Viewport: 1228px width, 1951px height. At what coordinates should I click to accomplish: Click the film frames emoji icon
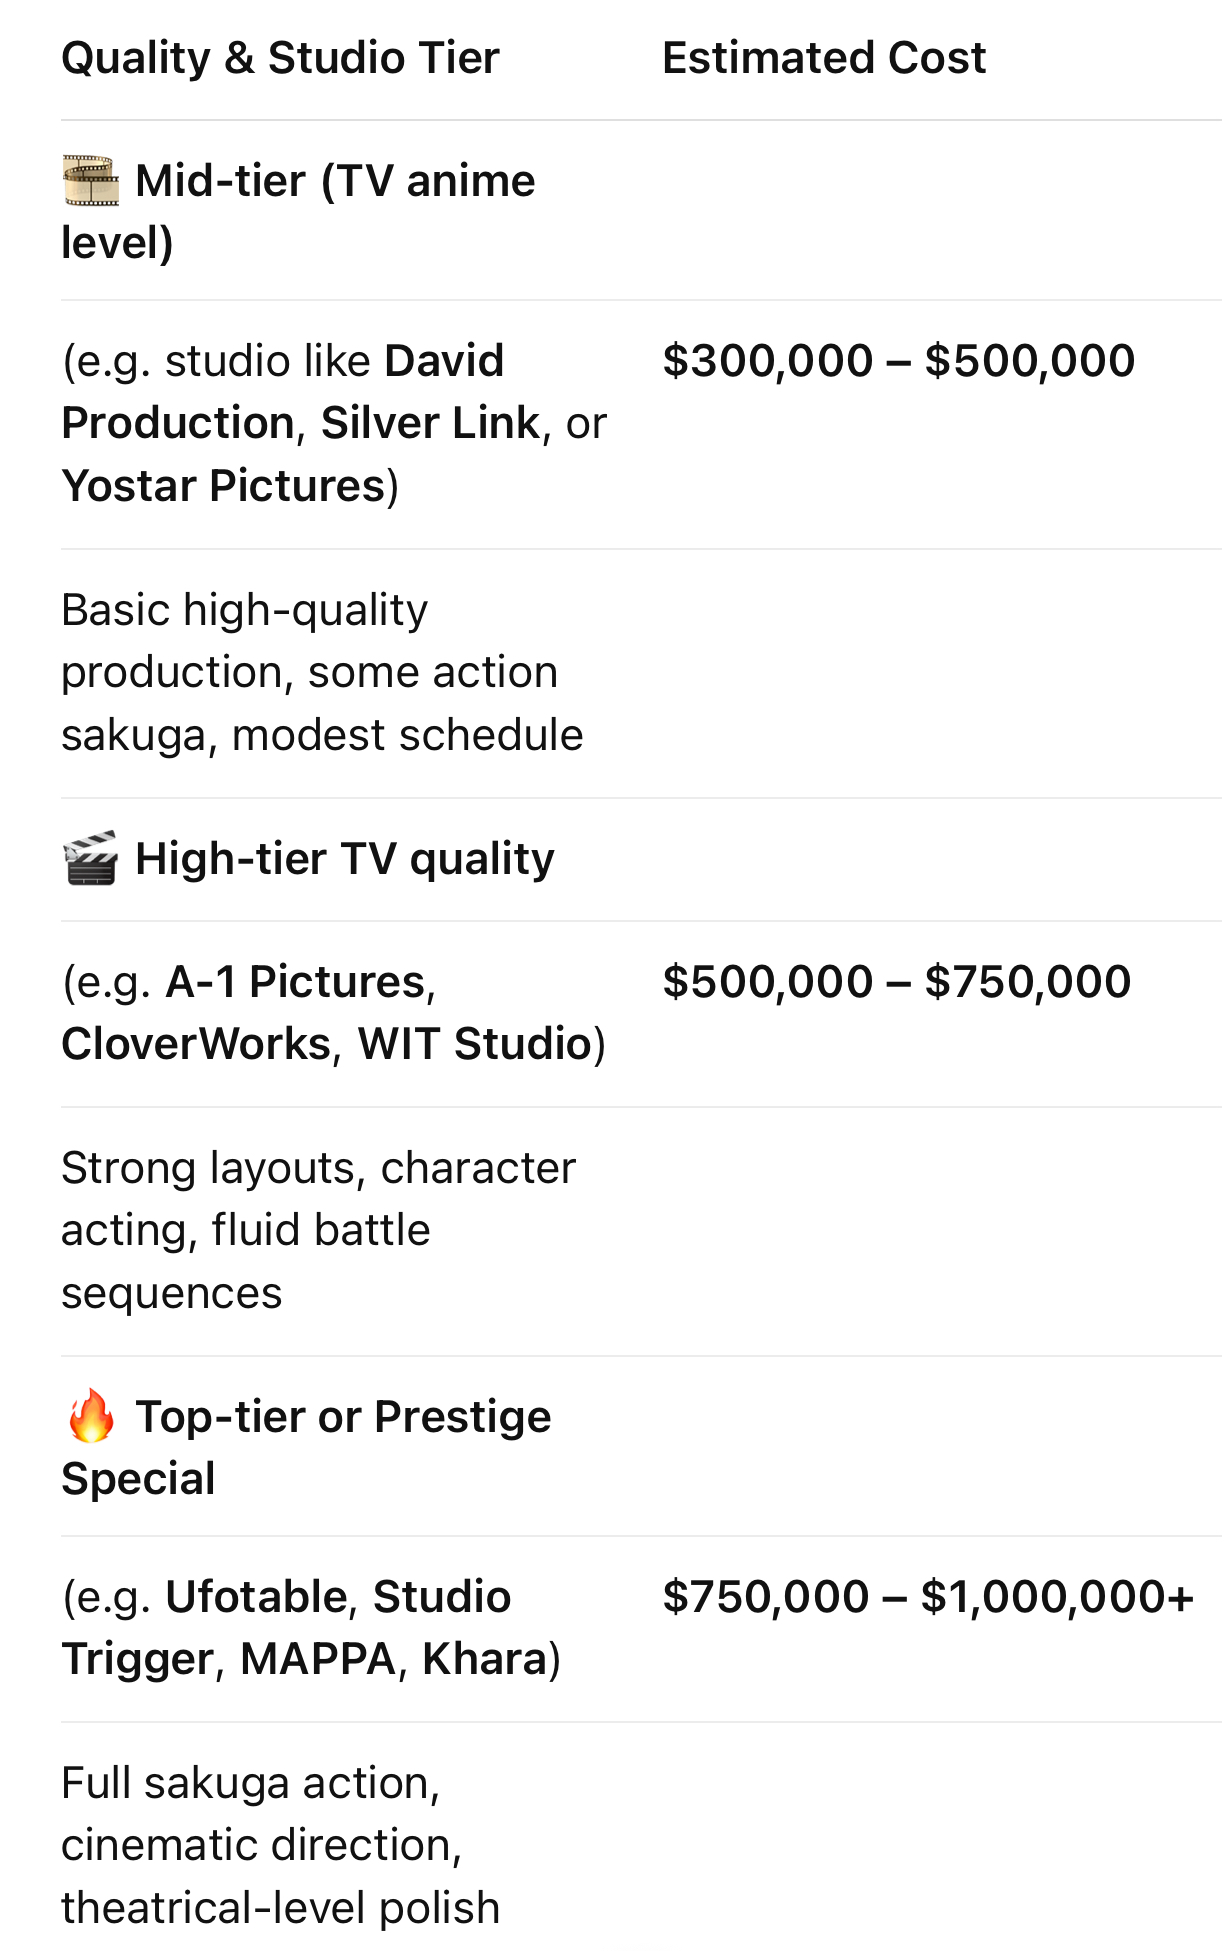coord(91,181)
